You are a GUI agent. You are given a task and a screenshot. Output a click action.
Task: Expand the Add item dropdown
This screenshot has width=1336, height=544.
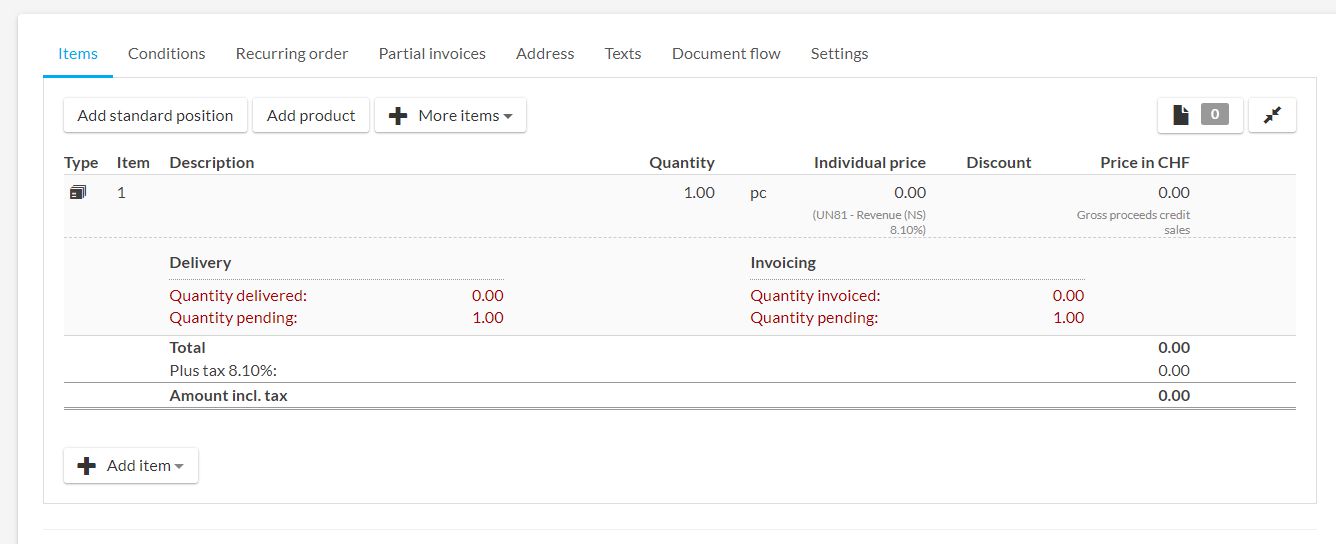coord(131,465)
